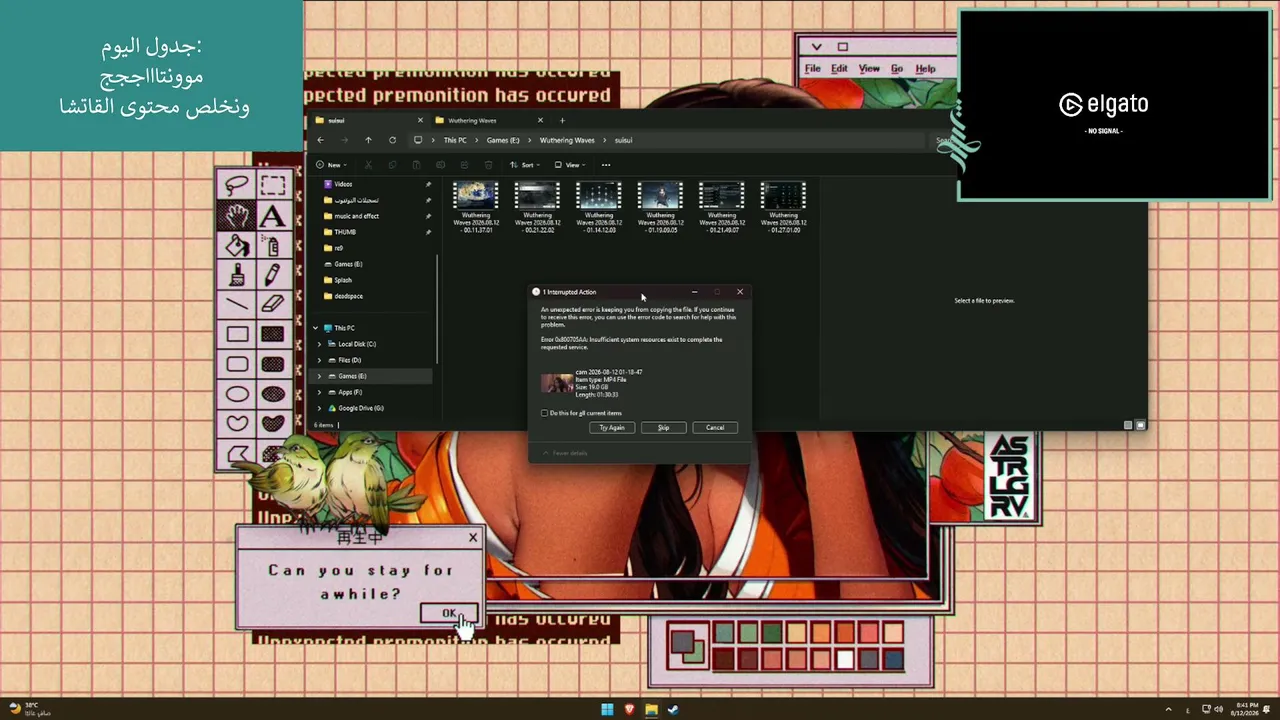Image resolution: width=1280 pixels, height=720 pixels.
Task: Open the volume control in system tray
Action: (x=1218, y=709)
